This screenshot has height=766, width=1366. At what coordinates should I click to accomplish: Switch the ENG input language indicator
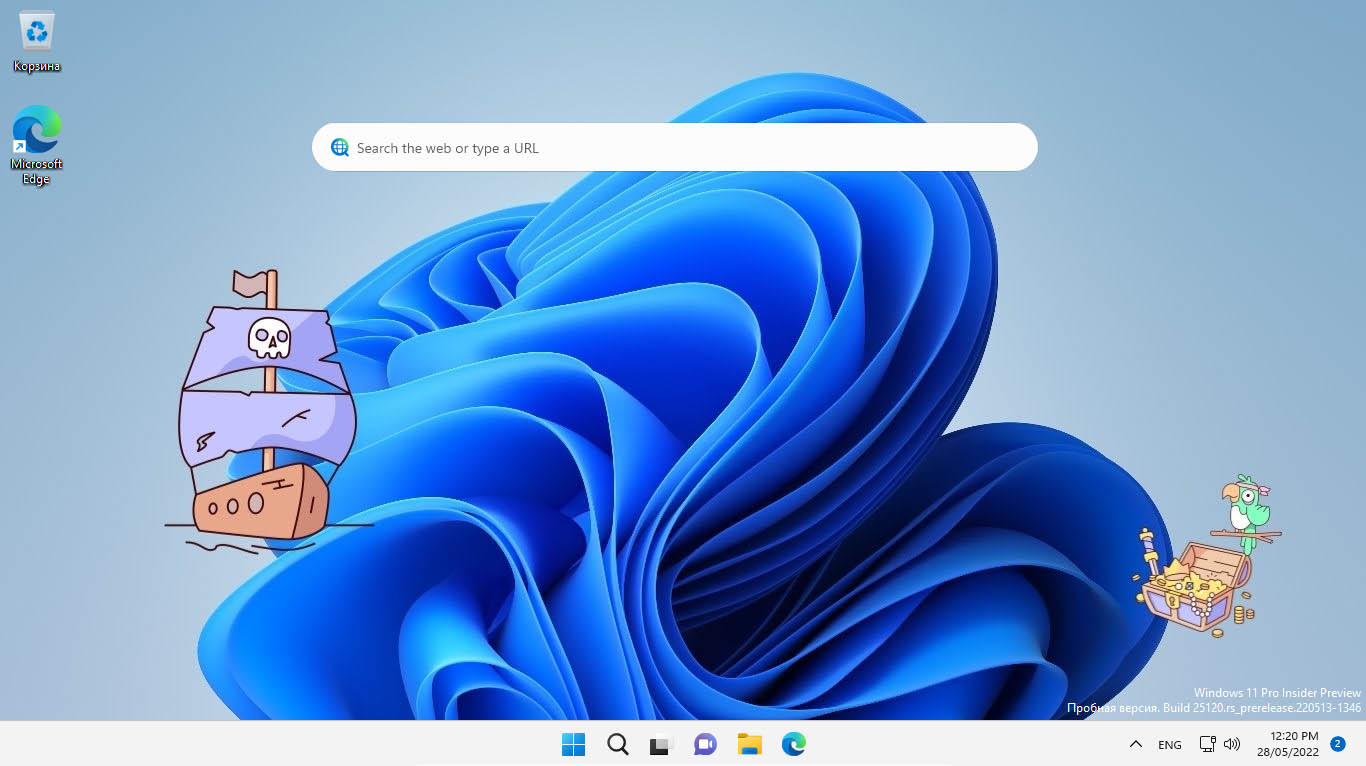point(1169,745)
